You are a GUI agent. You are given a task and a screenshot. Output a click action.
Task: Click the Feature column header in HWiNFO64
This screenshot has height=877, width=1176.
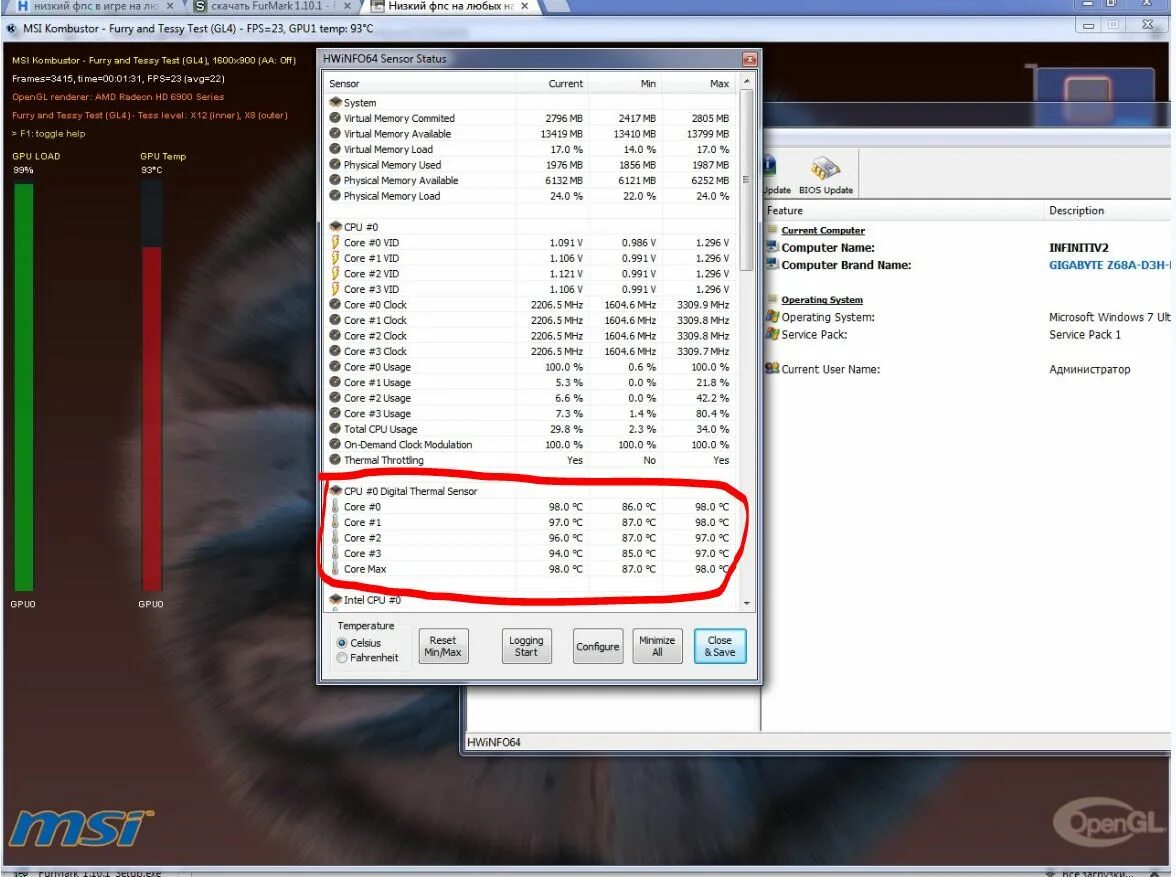(902, 211)
